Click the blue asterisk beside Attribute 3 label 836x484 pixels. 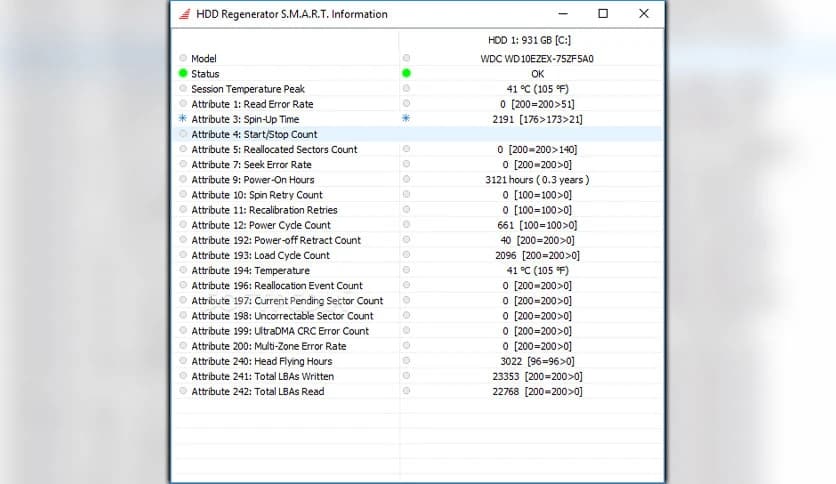pyautogui.click(x=183, y=118)
